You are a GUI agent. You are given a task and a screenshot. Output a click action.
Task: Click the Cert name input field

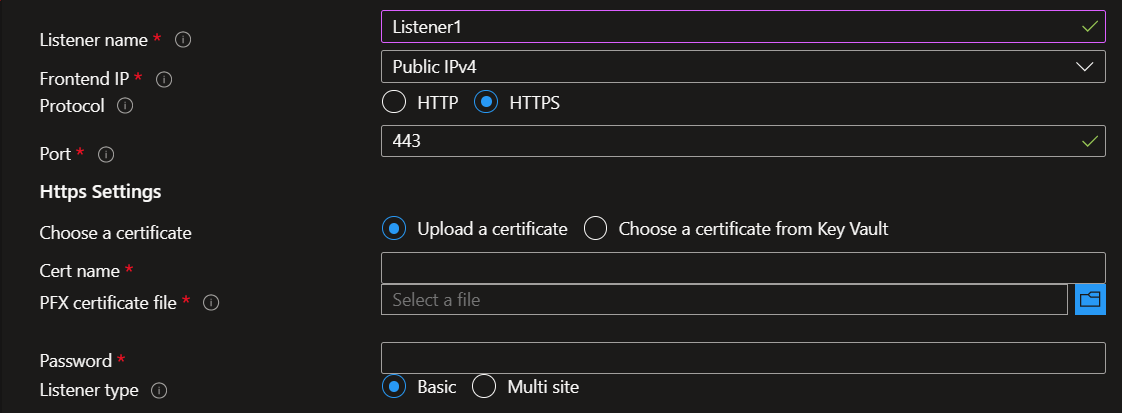743,268
